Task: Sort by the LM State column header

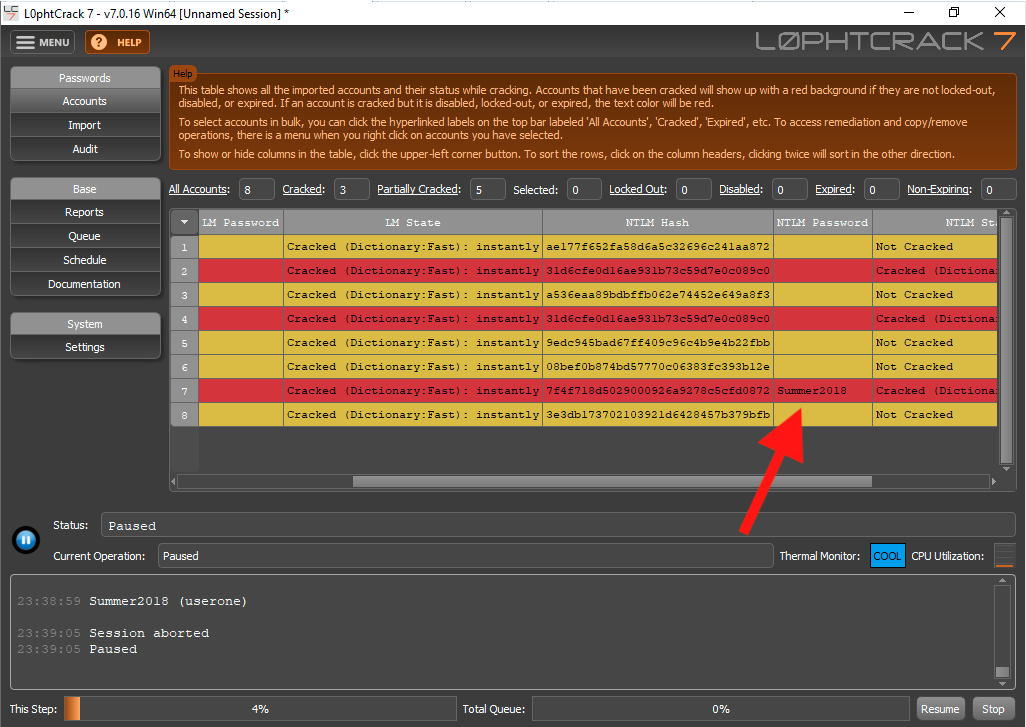Action: click(413, 222)
